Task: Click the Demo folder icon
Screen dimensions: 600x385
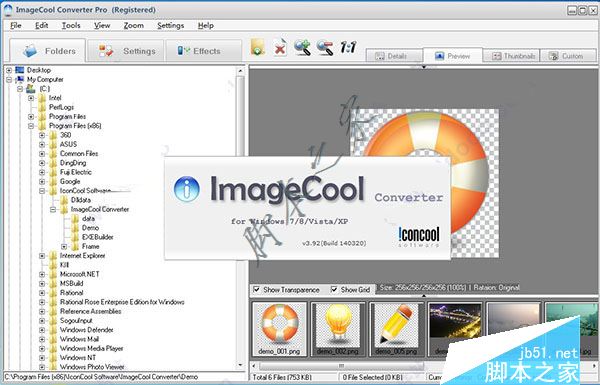Action: (x=75, y=228)
